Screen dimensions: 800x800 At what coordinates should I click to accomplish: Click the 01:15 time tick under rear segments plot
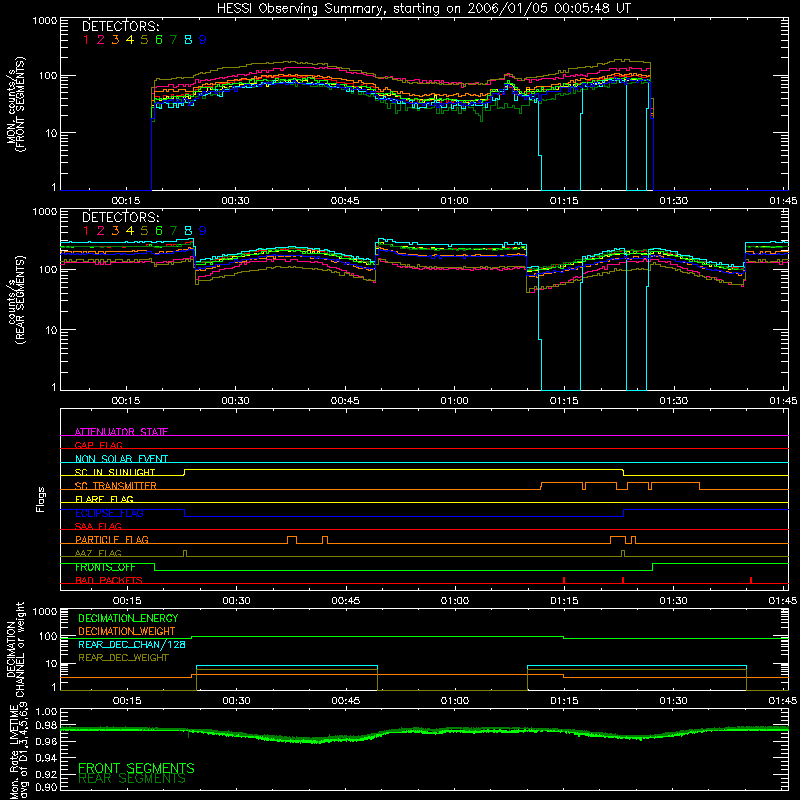pos(564,401)
